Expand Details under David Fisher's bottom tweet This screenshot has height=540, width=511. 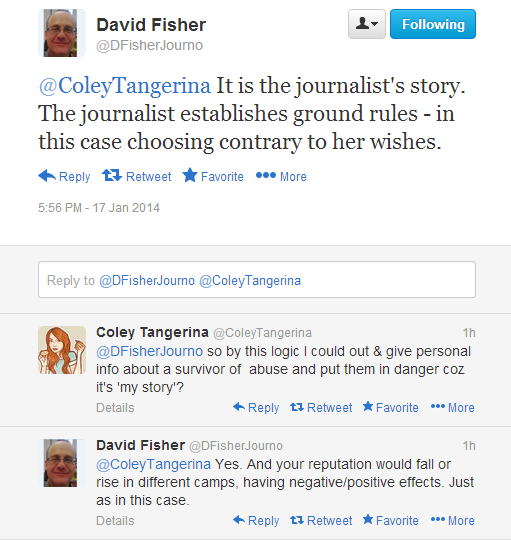point(115,521)
